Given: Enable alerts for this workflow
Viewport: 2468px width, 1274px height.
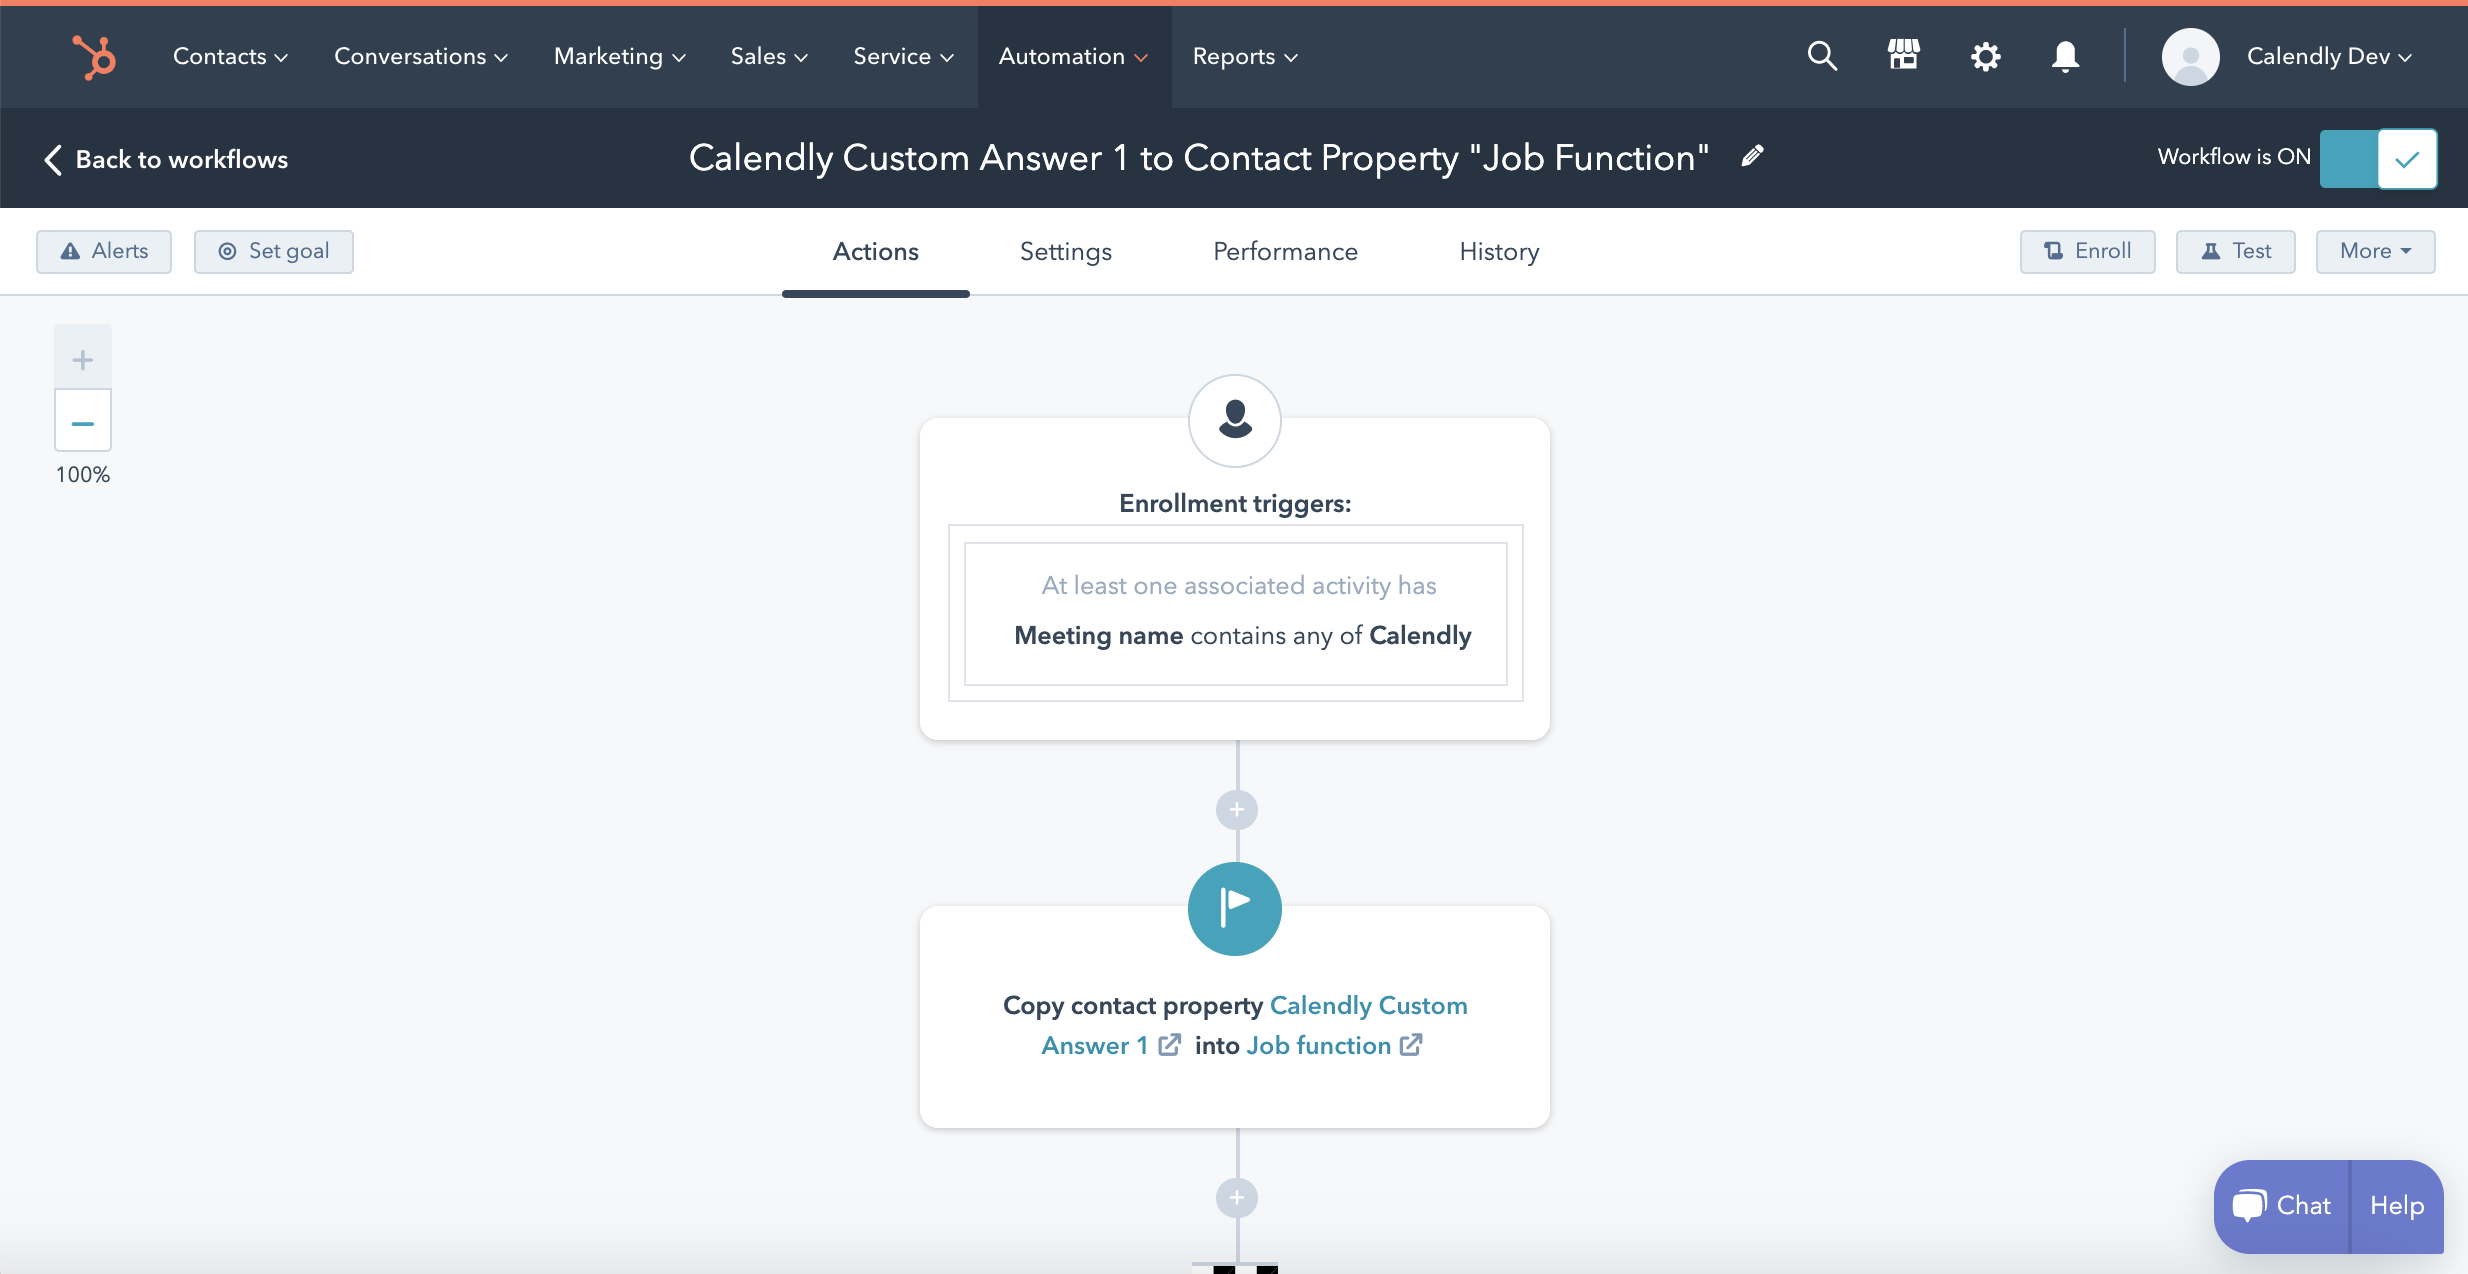Looking at the screenshot, I should point(102,252).
